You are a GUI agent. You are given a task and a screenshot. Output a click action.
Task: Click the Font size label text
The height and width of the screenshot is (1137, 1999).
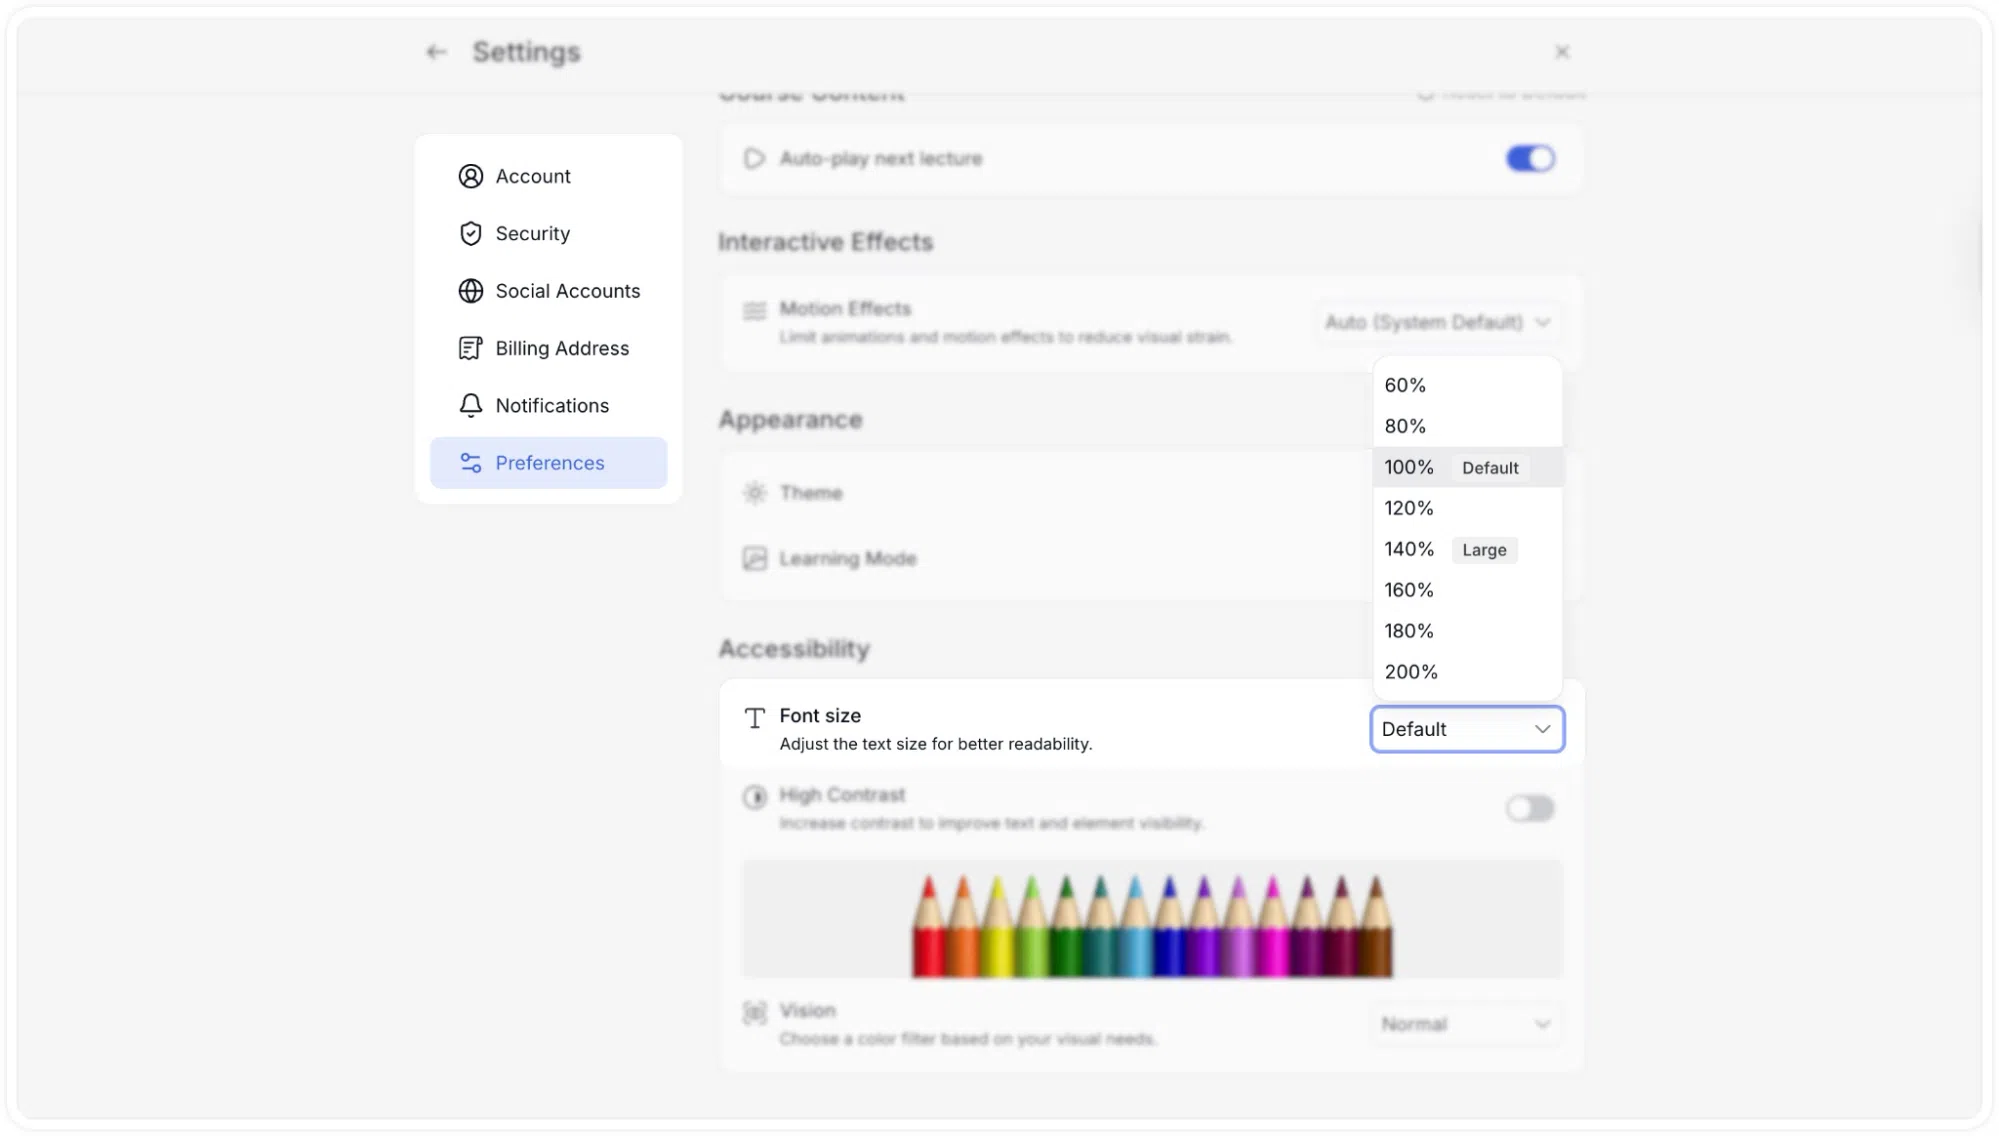tap(820, 716)
